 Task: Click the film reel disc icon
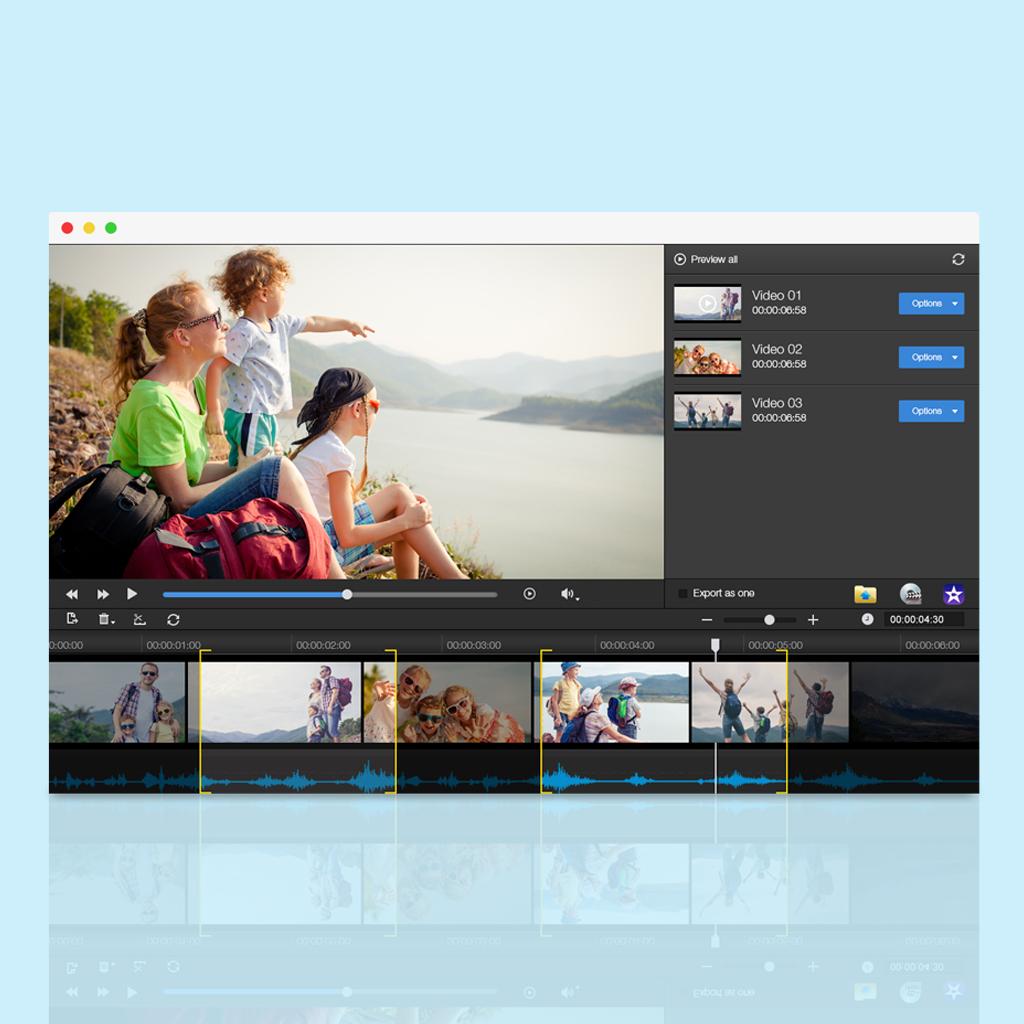[x=910, y=594]
